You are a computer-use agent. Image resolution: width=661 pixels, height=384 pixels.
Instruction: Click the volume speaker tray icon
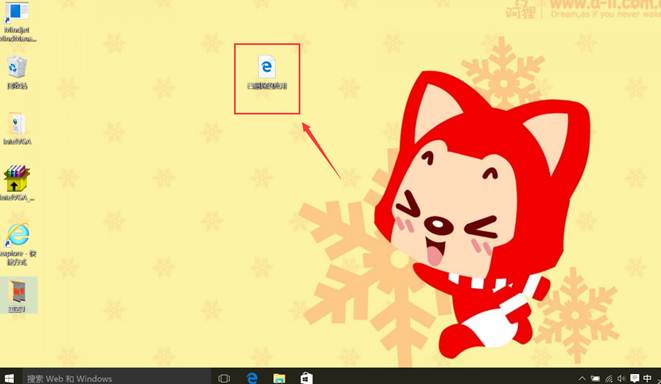[621, 379]
